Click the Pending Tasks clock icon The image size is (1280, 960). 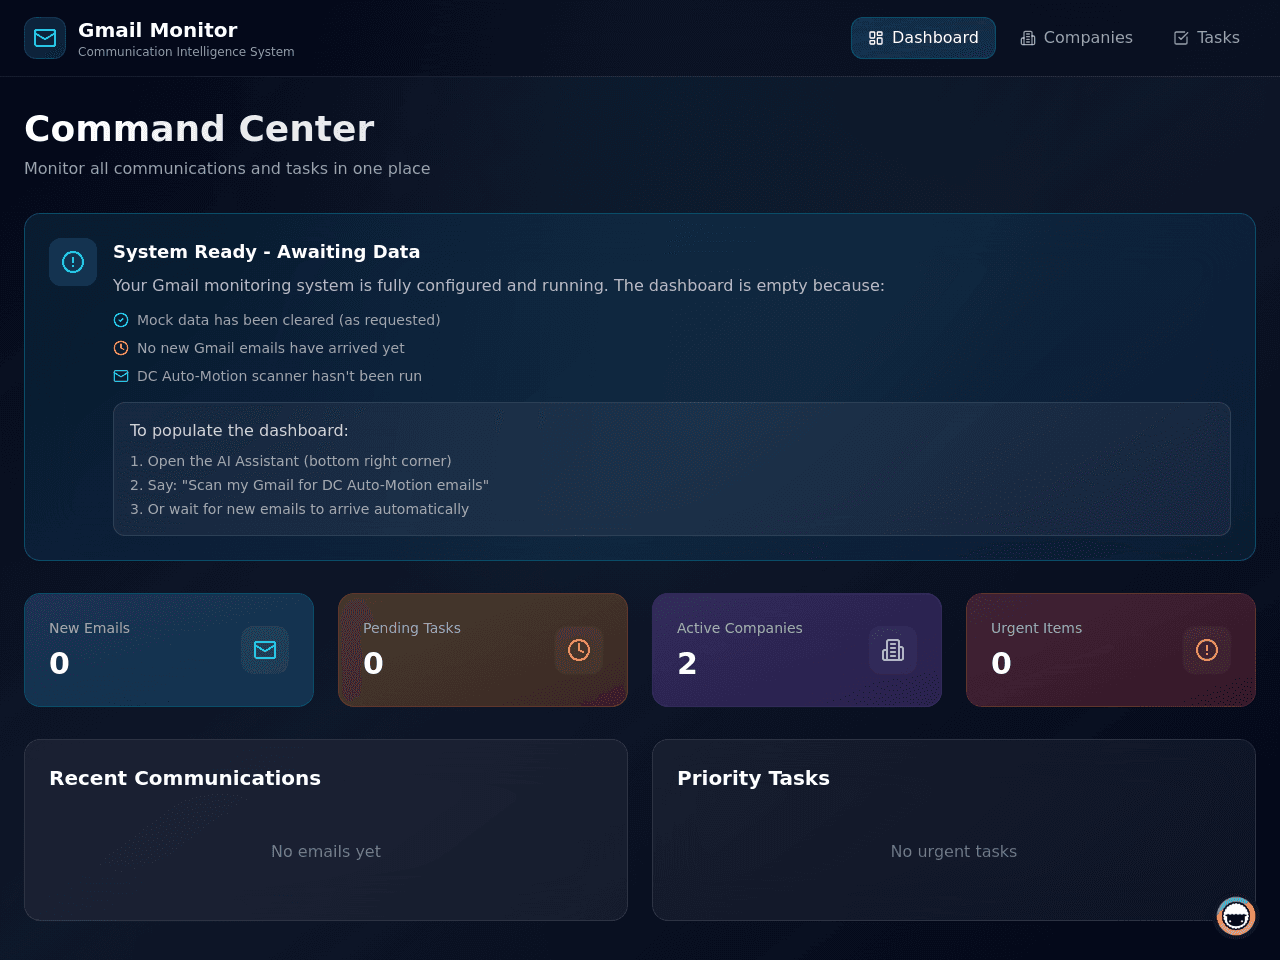click(579, 650)
